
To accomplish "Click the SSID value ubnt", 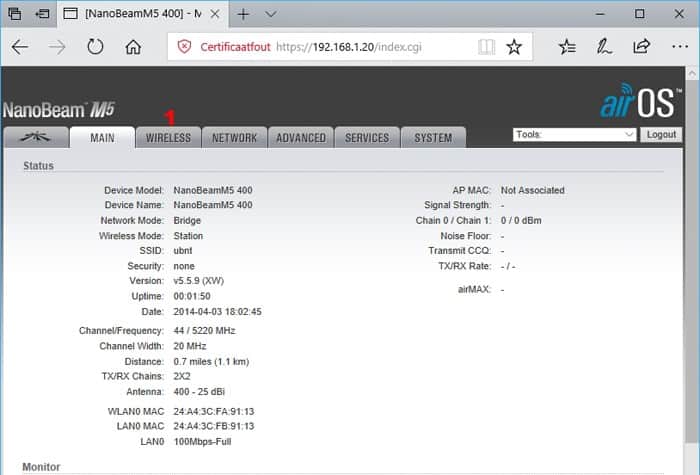I will (183, 250).
